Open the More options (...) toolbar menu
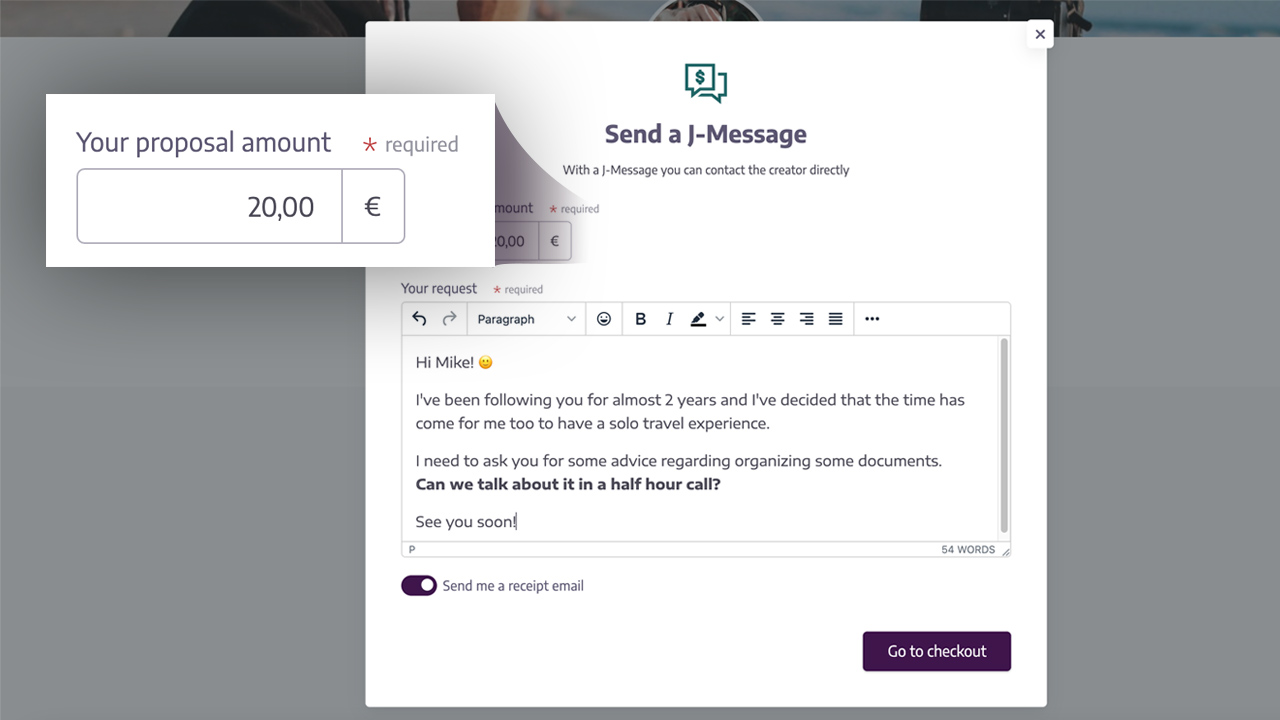The height and width of the screenshot is (720, 1280). 871,318
